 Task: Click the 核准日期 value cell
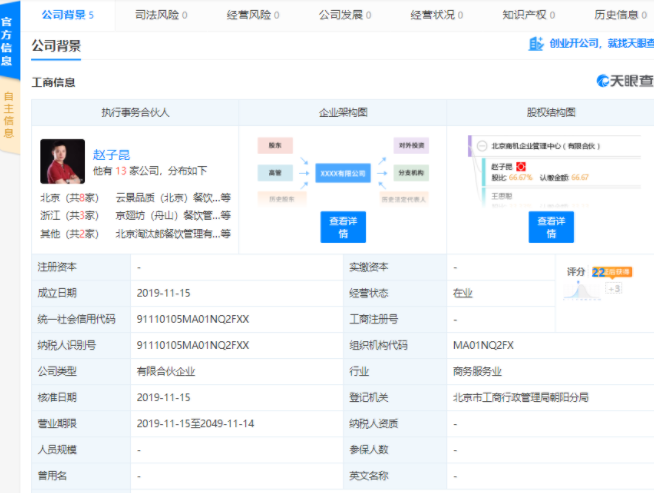click(x=237, y=397)
